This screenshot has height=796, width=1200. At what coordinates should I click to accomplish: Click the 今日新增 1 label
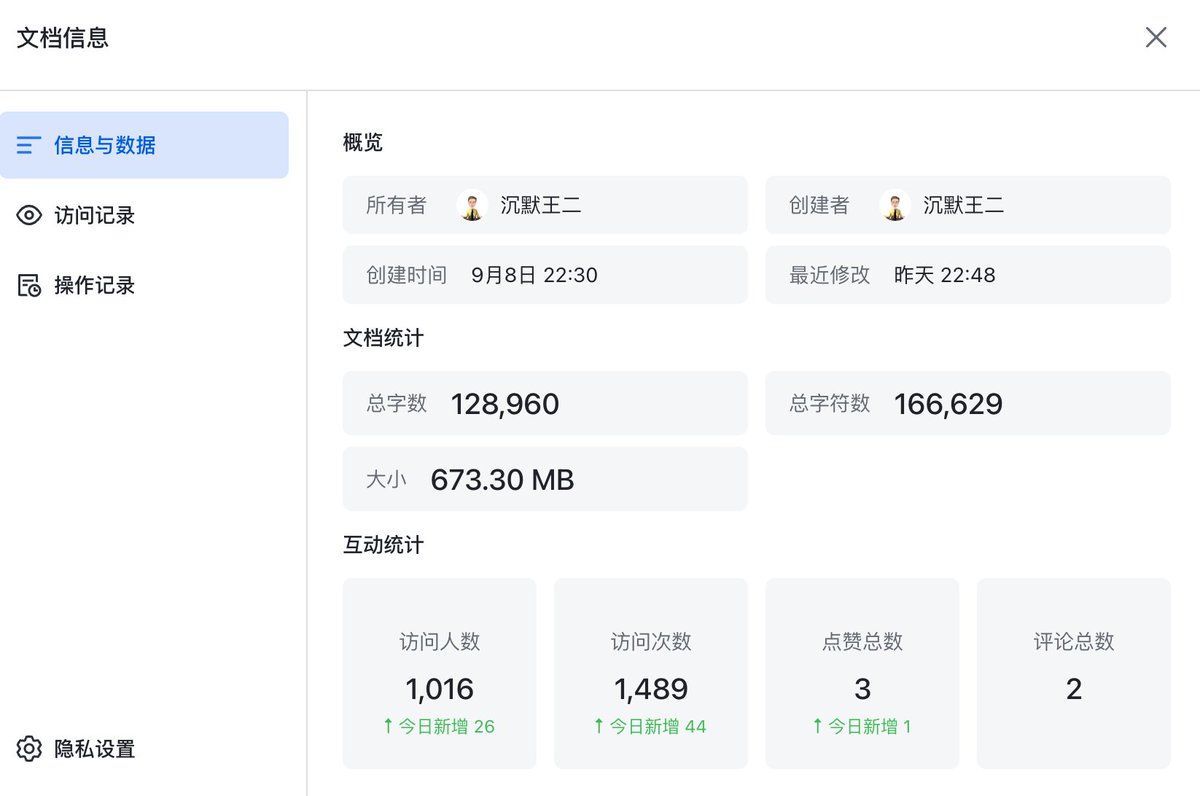[862, 727]
